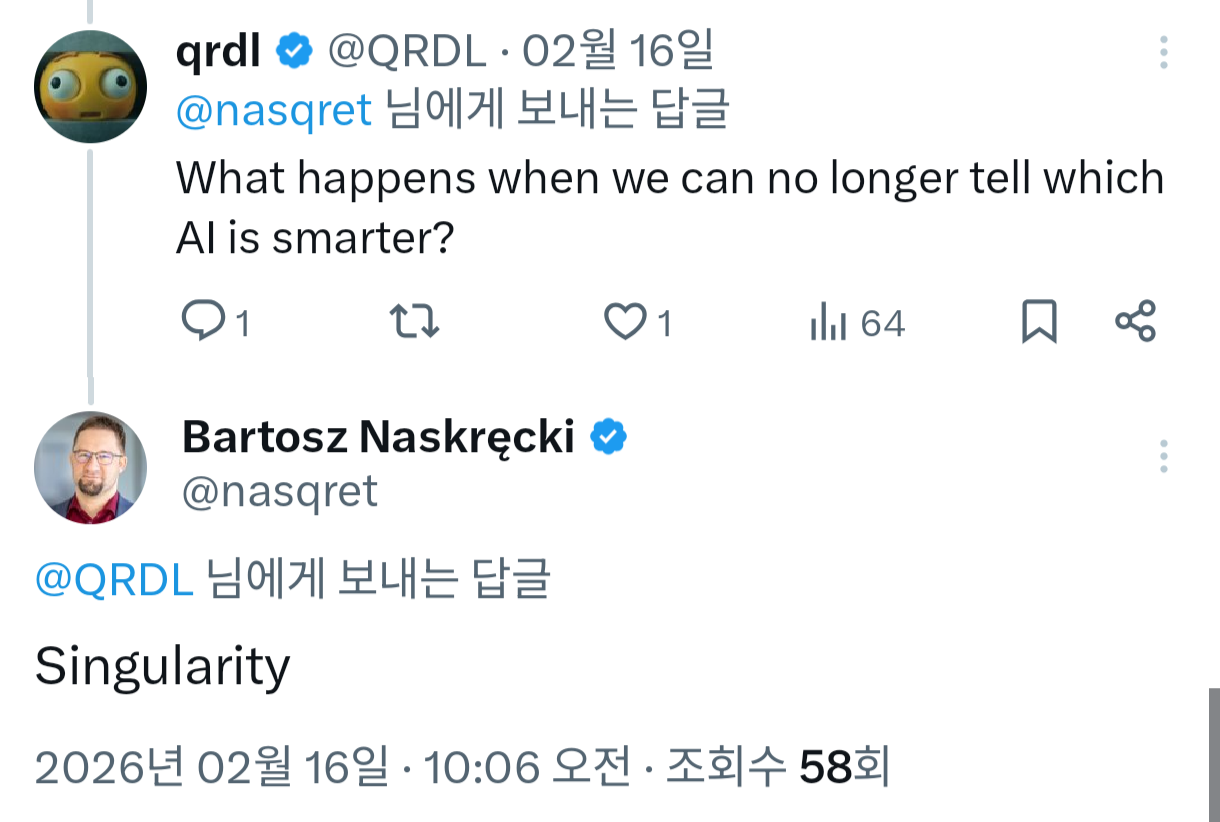Click the share icon on qrdl's tweet
This screenshot has width=1220, height=822.
1135,322
